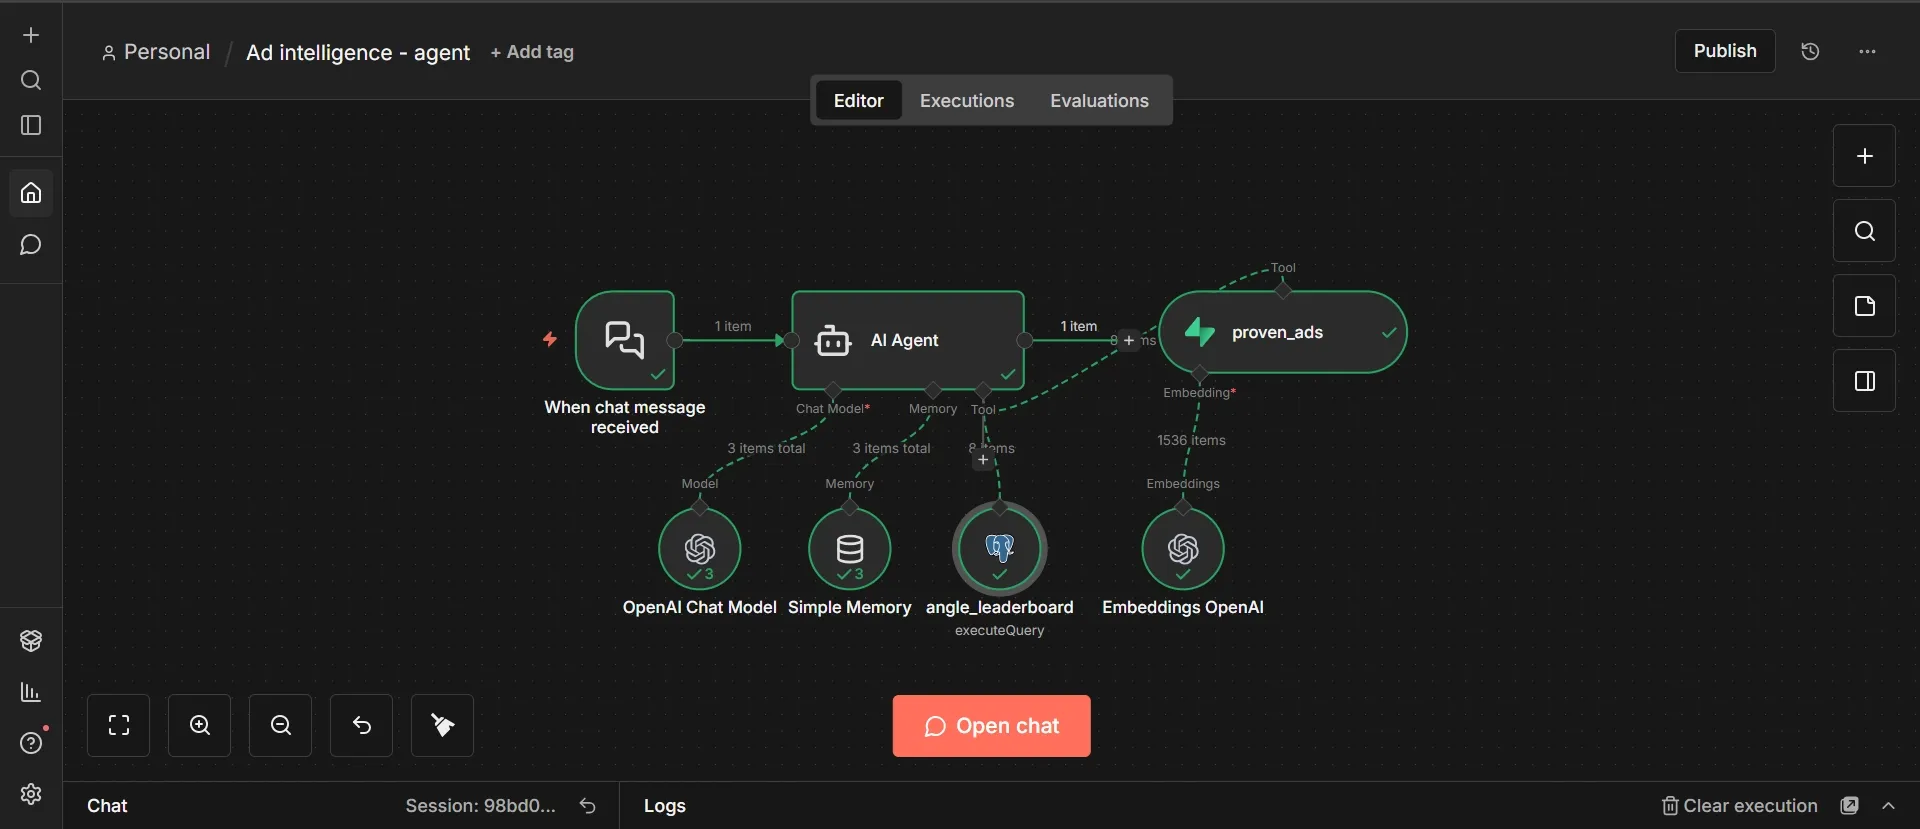Click Clear execution
The height and width of the screenshot is (829, 1920).
[1739, 806]
